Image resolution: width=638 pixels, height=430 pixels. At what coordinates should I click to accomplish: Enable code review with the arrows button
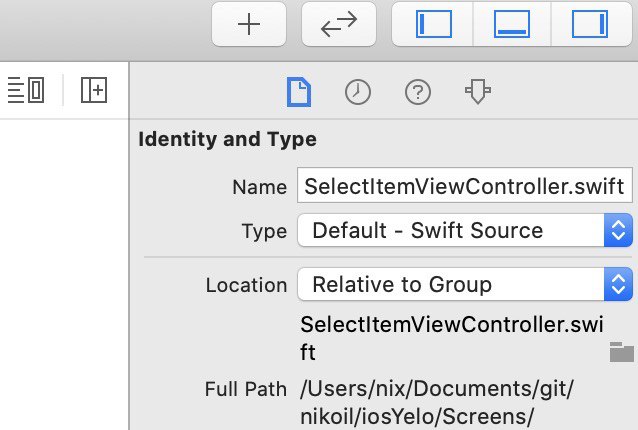click(x=339, y=24)
